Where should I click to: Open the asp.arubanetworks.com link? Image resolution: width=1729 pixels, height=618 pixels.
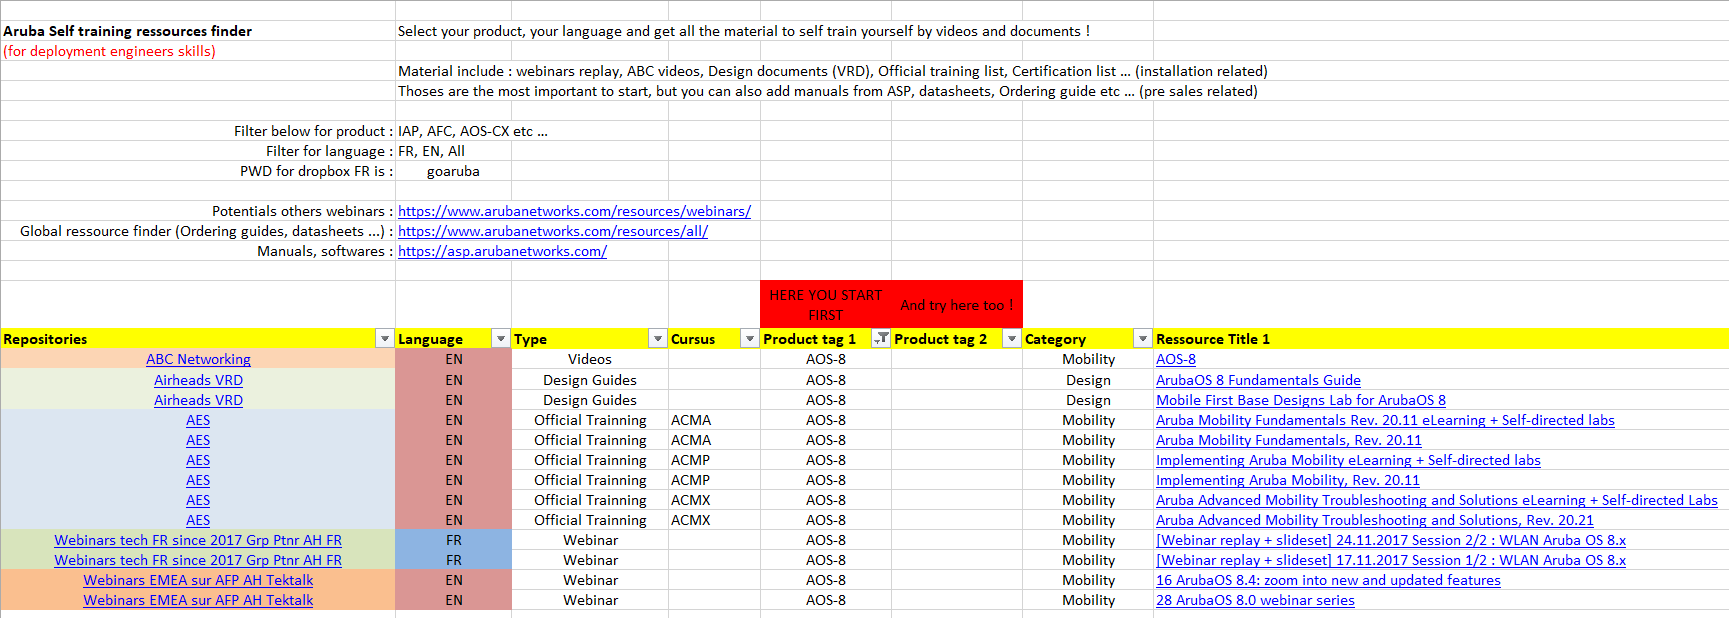[502, 251]
